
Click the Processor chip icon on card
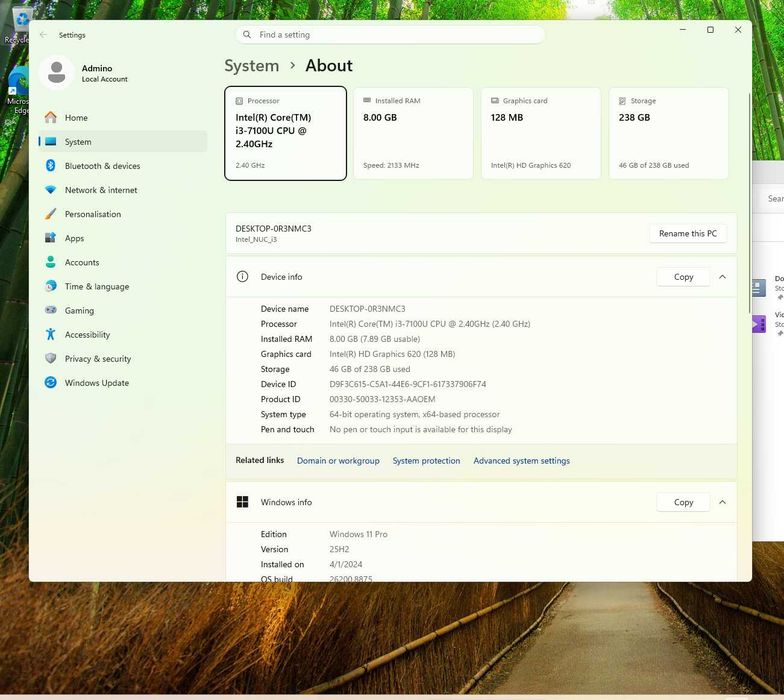[x=239, y=101]
